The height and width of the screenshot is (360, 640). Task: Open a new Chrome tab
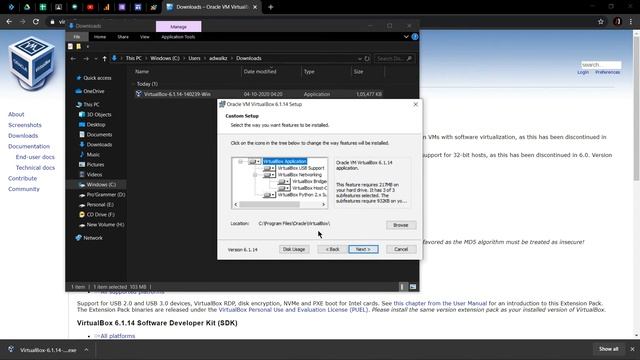tap(271, 7)
